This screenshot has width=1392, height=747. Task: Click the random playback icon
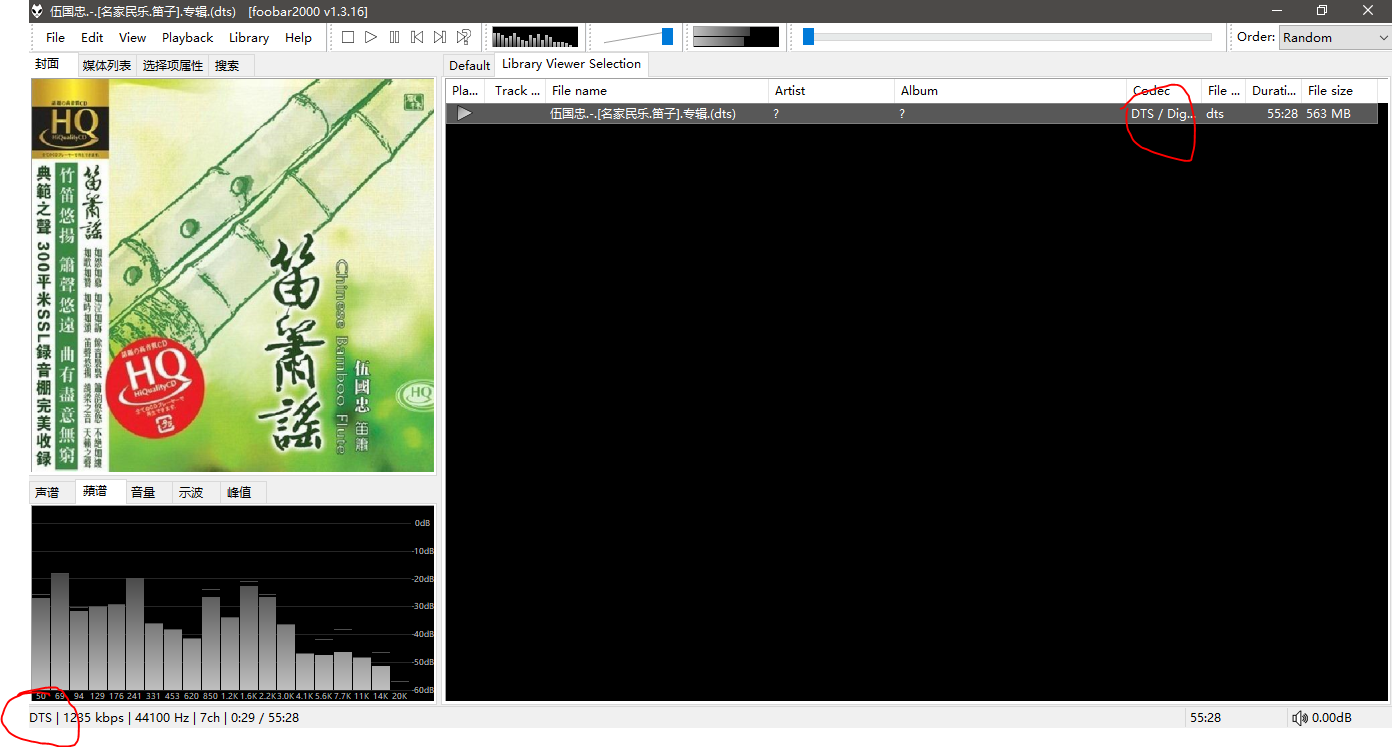[x=464, y=37]
